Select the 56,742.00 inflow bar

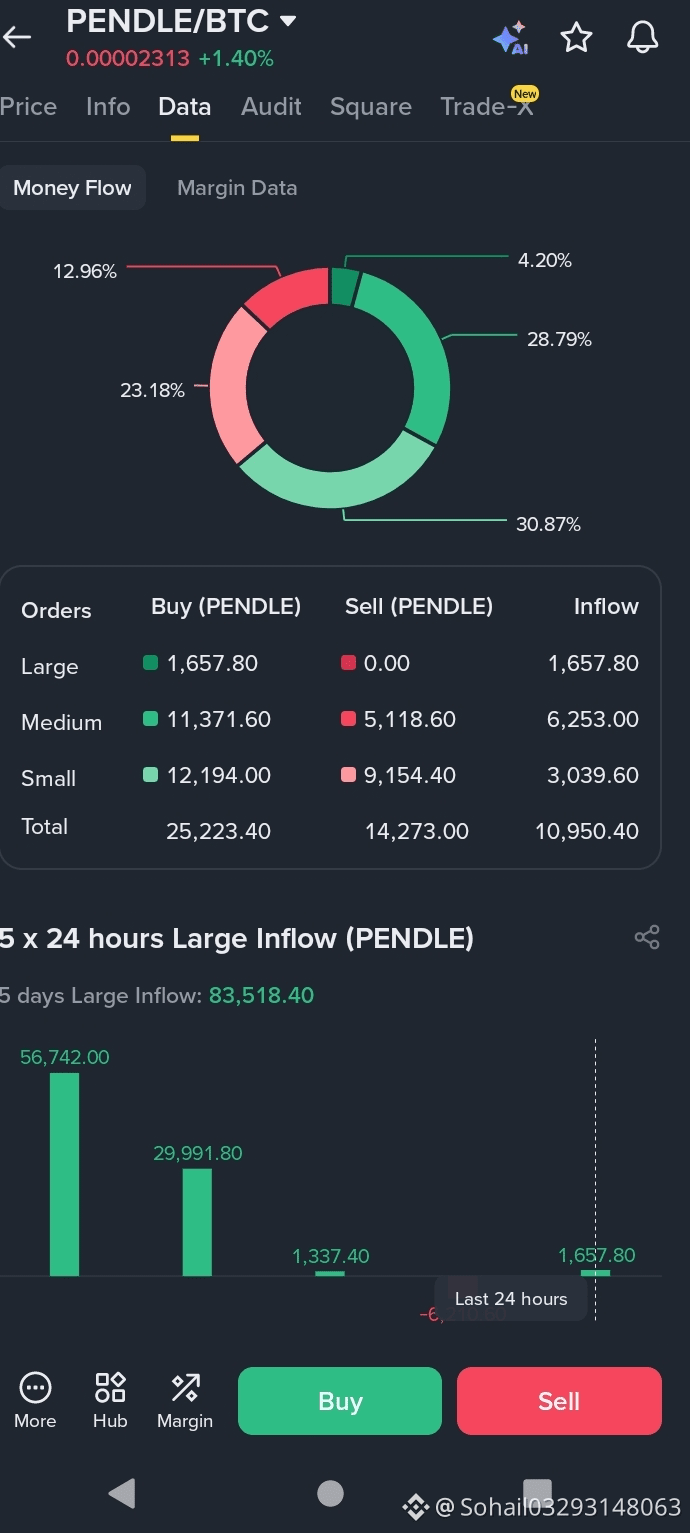coord(65,1174)
